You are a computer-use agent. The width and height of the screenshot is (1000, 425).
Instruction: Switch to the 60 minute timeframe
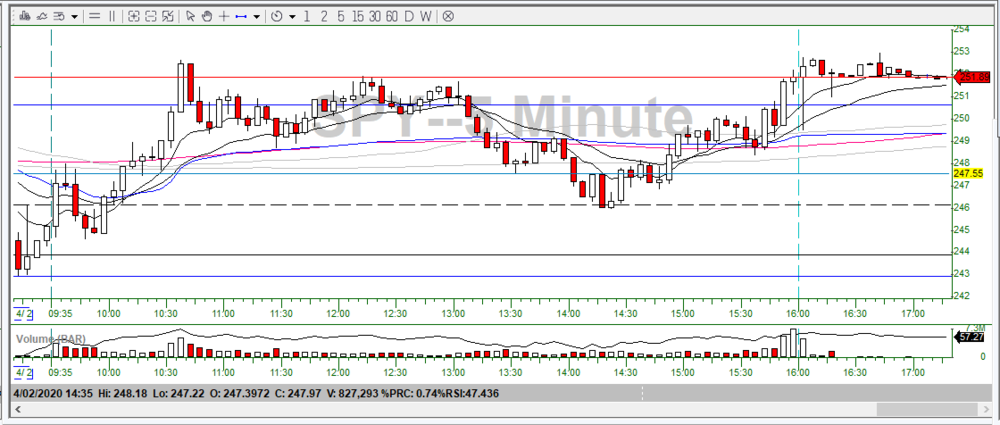pos(392,16)
